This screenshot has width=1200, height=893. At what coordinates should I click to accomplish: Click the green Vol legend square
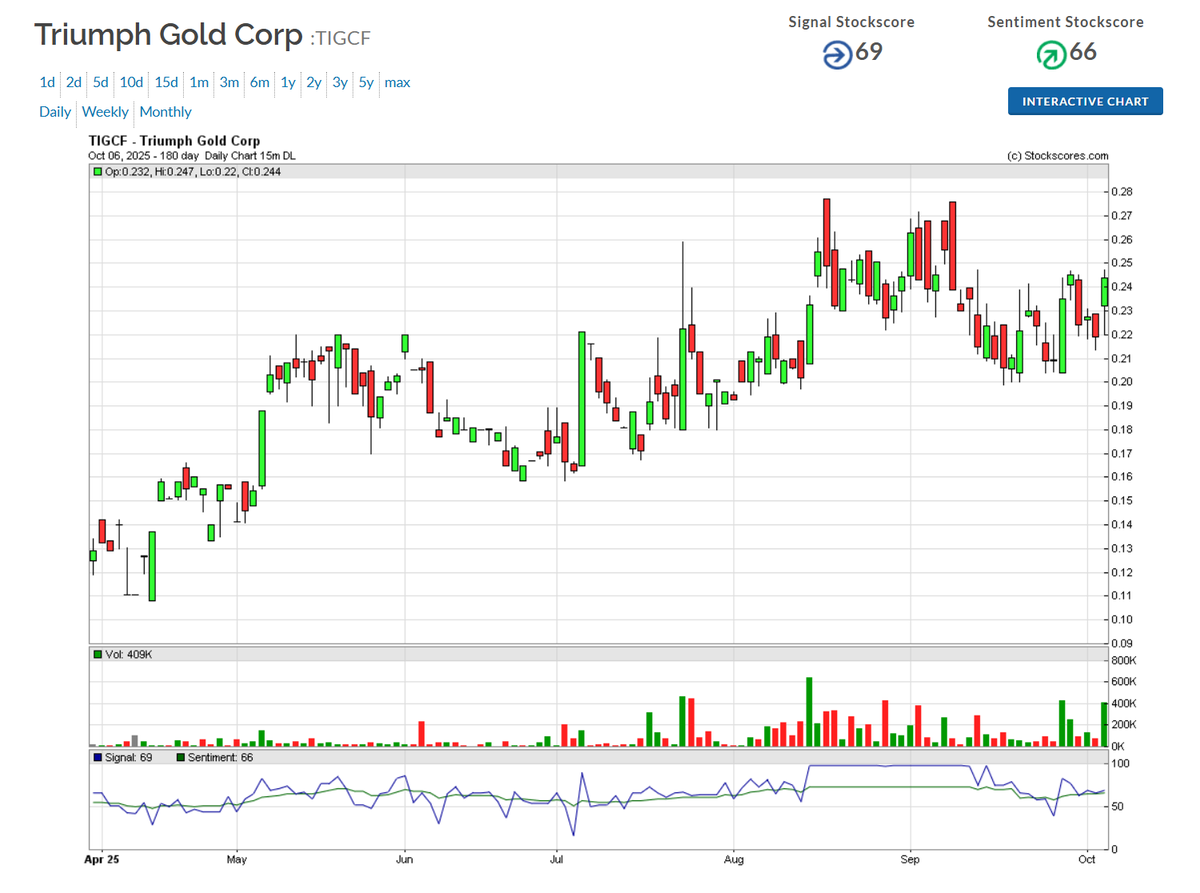tap(98, 654)
